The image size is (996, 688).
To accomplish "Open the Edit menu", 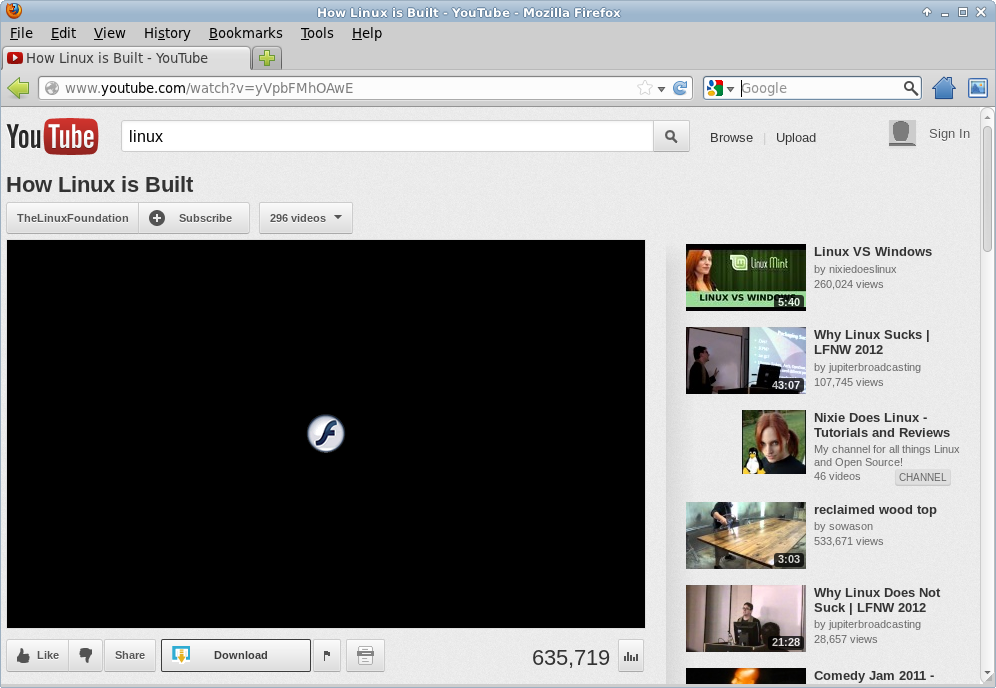I will [64, 33].
